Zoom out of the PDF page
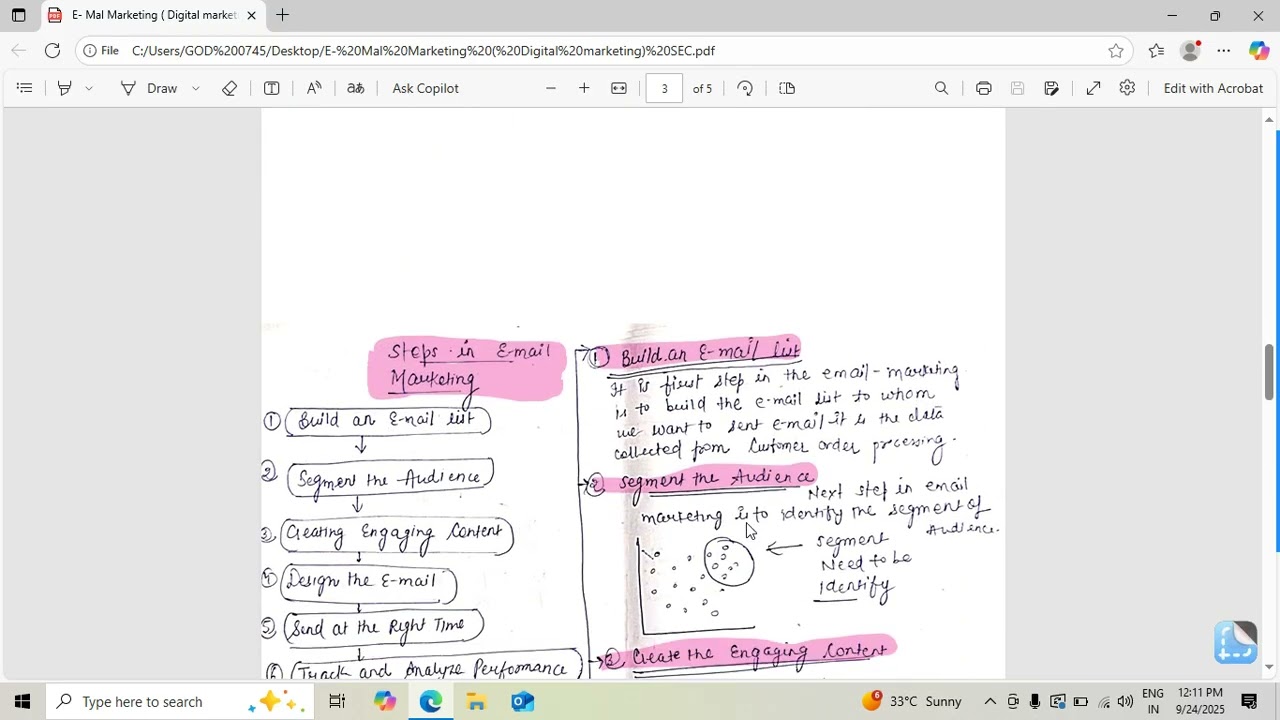The width and height of the screenshot is (1280, 720). pos(550,88)
